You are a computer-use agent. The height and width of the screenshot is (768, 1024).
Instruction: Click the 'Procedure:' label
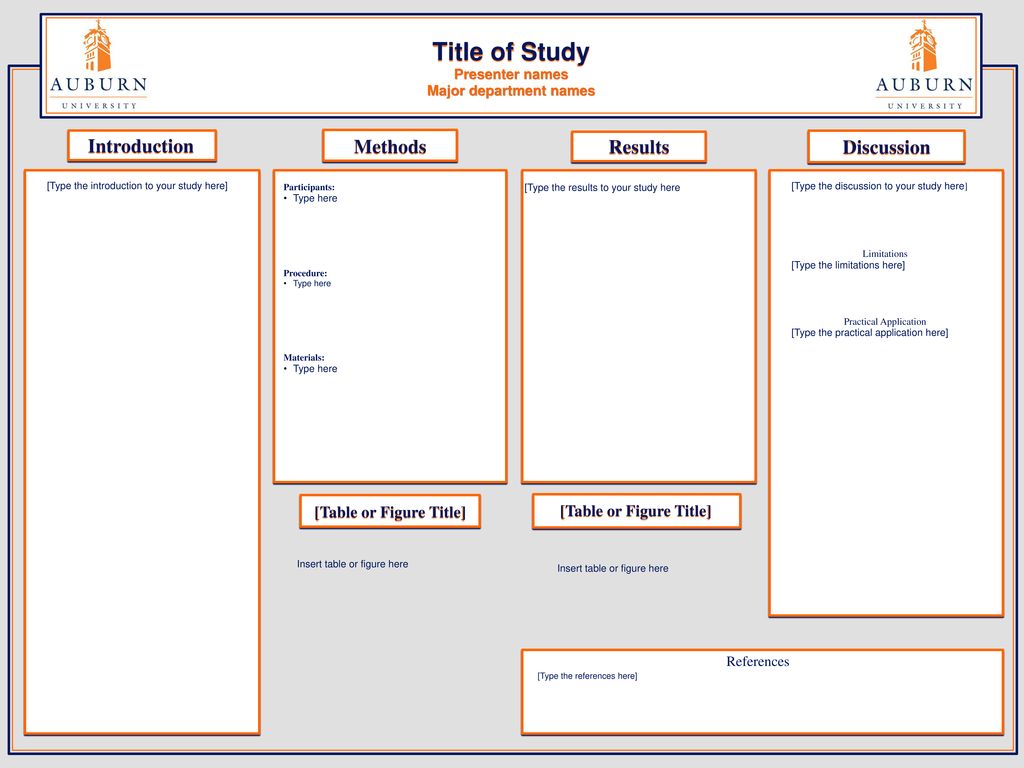305,273
